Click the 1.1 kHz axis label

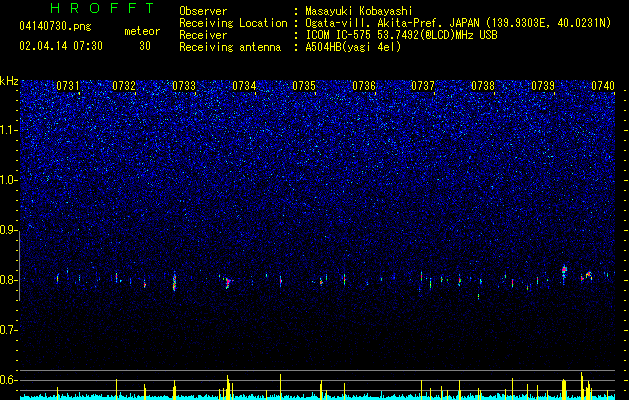[9, 130]
